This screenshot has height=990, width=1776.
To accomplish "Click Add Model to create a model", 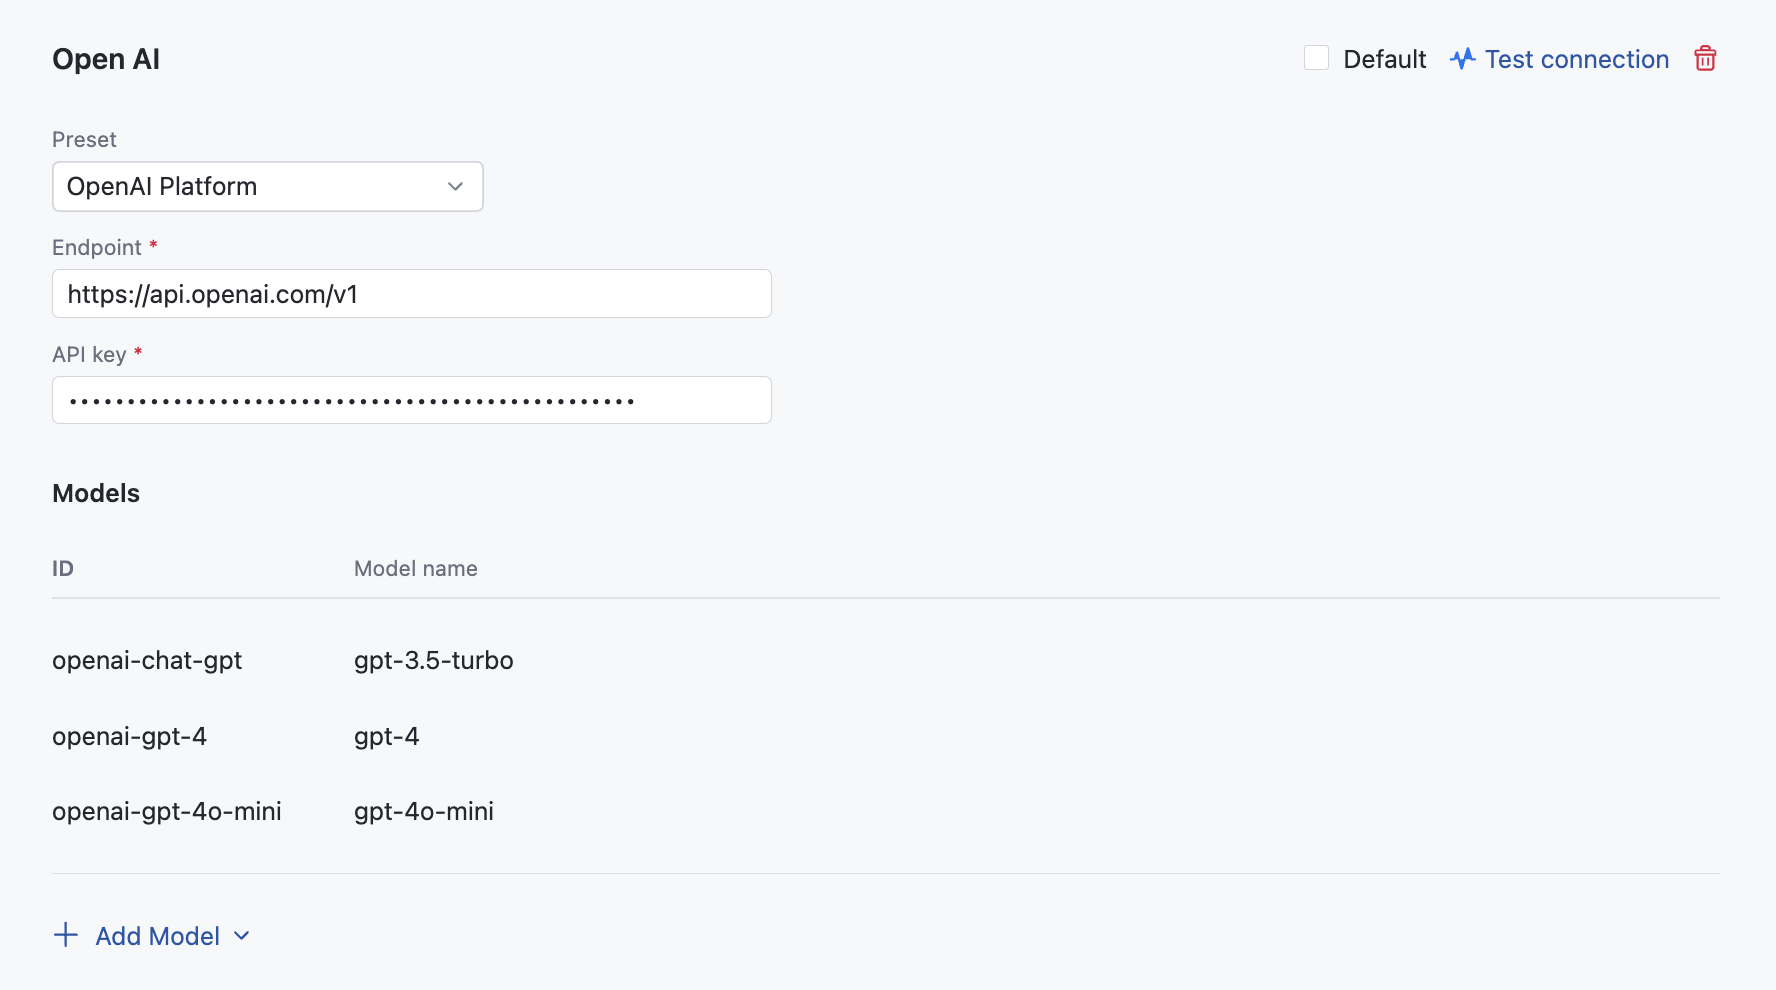I will tap(158, 936).
